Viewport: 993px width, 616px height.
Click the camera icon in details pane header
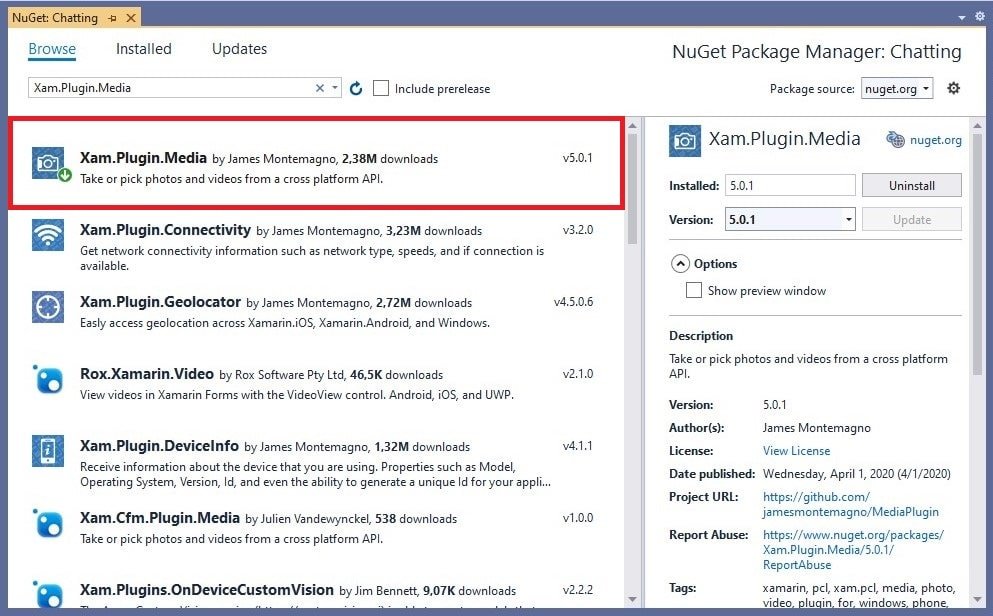point(685,141)
